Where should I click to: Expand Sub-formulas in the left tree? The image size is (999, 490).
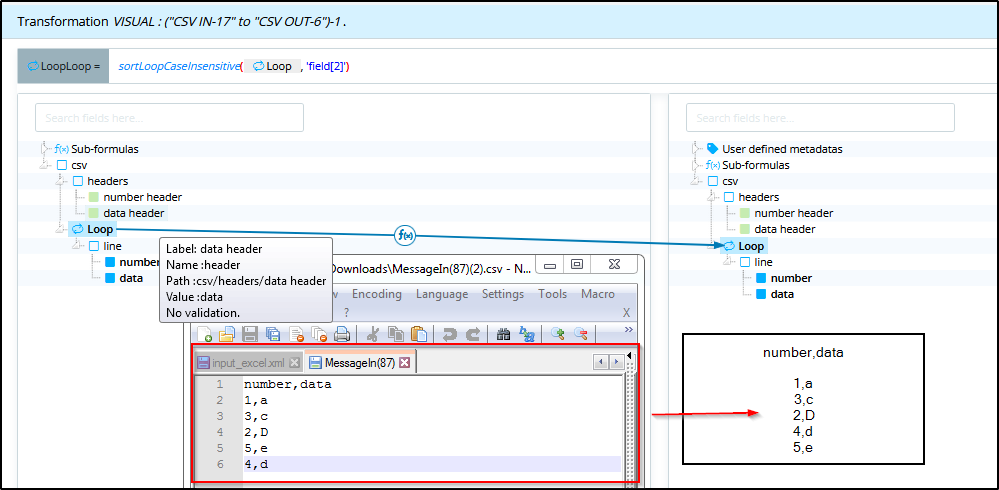click(45, 149)
